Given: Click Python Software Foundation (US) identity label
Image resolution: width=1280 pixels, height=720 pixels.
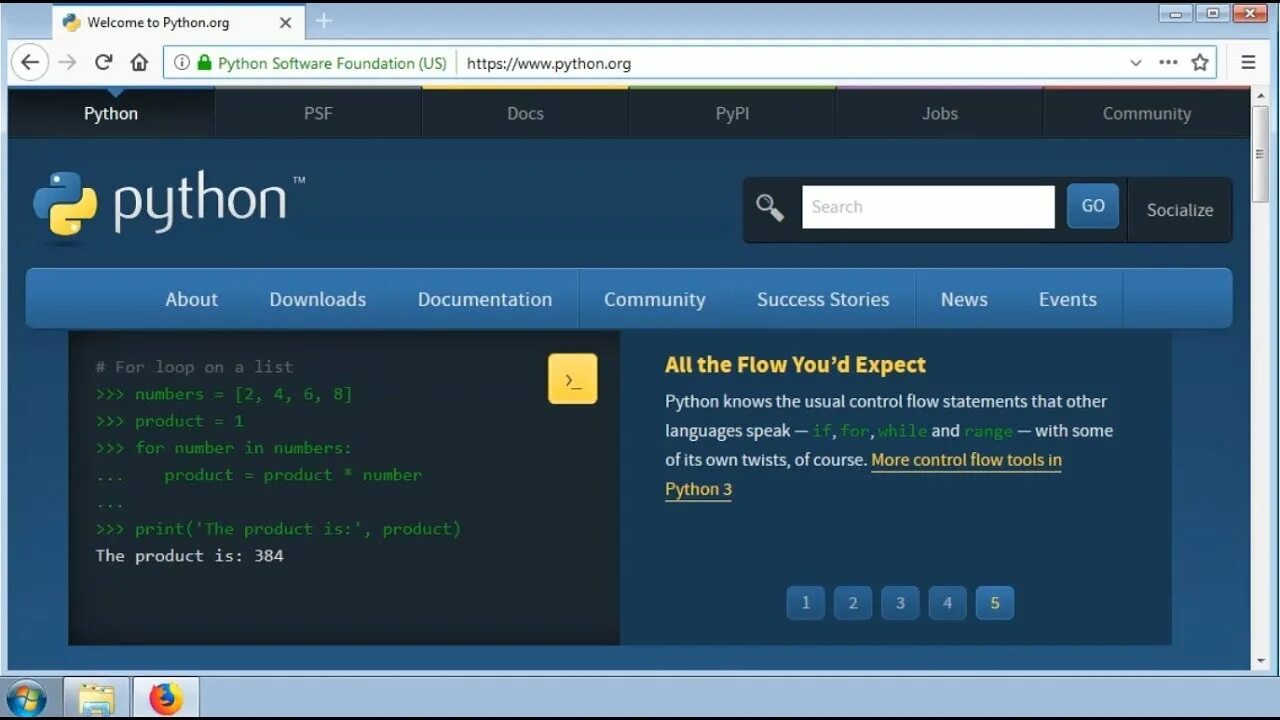Looking at the screenshot, I should 332,63.
